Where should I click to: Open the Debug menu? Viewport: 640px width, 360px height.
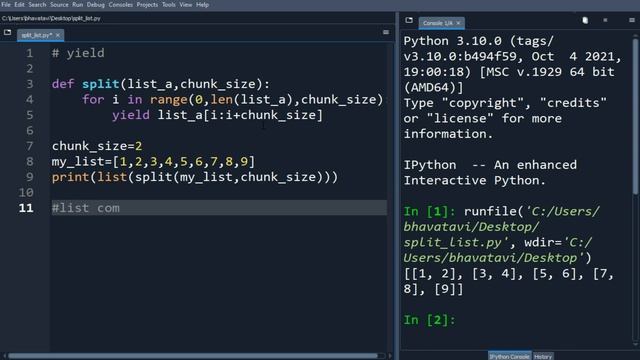click(96, 5)
